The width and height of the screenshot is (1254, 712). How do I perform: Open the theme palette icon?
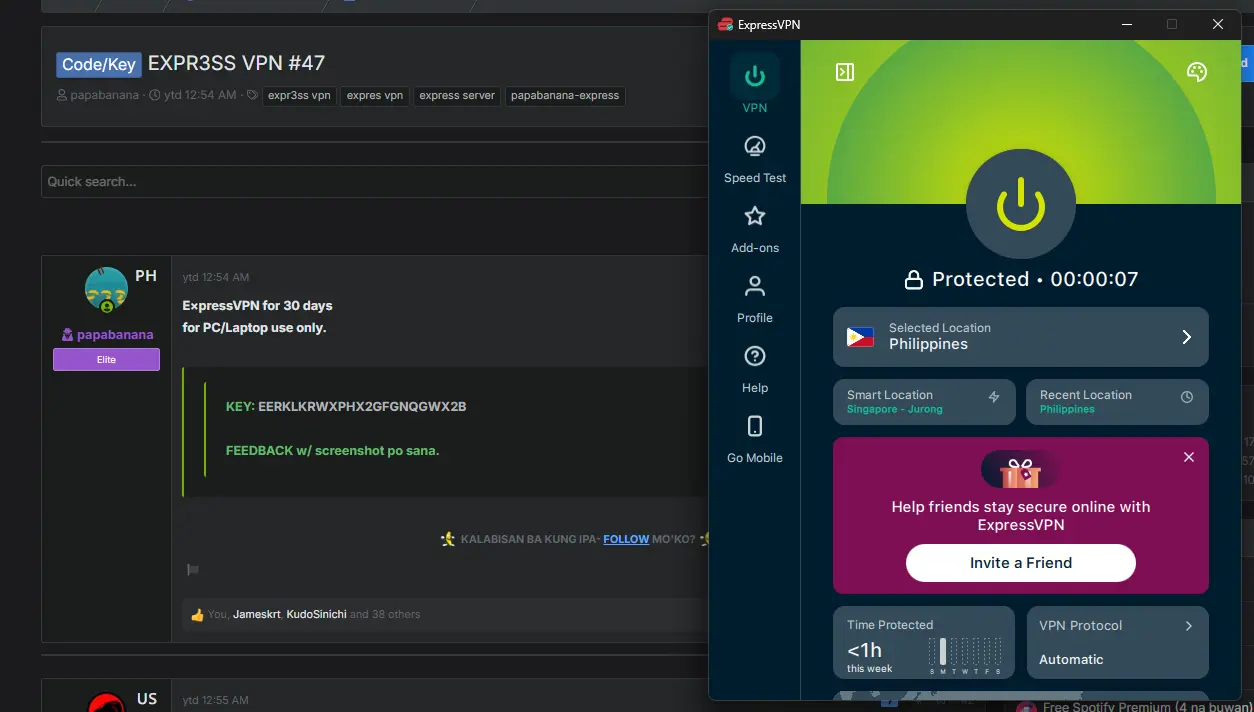[1196, 72]
